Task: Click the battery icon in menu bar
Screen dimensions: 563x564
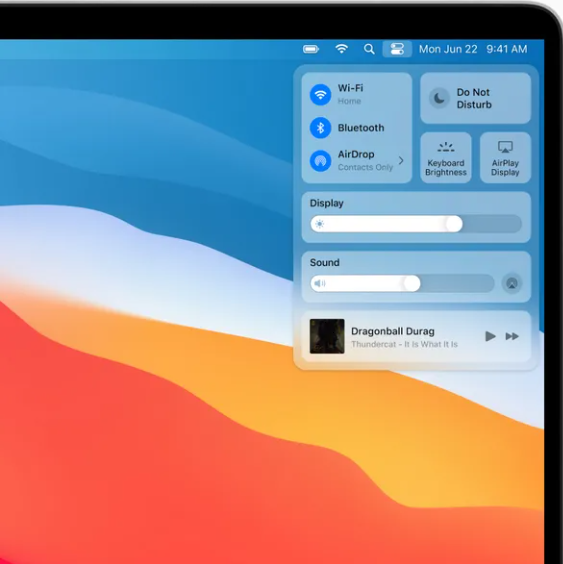Action: coord(311,49)
